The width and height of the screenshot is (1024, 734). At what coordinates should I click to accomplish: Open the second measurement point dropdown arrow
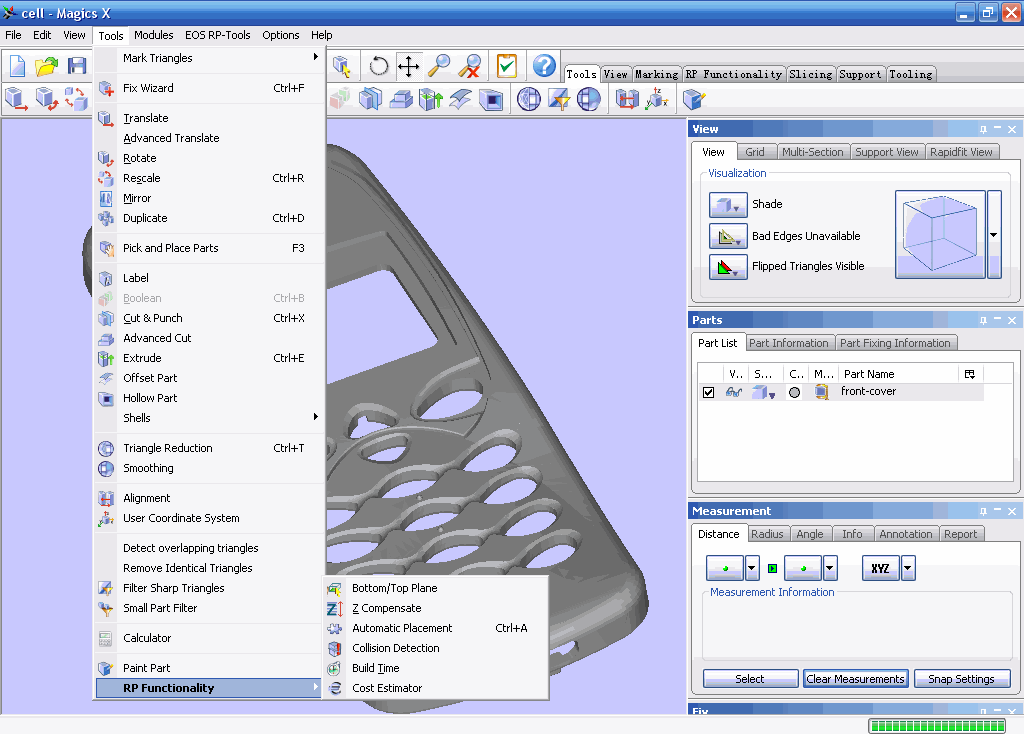pos(830,568)
